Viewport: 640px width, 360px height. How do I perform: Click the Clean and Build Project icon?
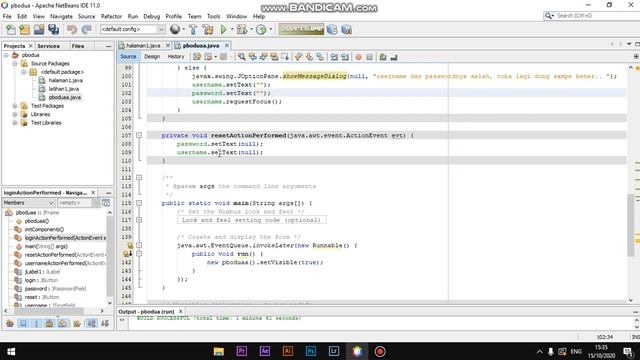click(208, 29)
